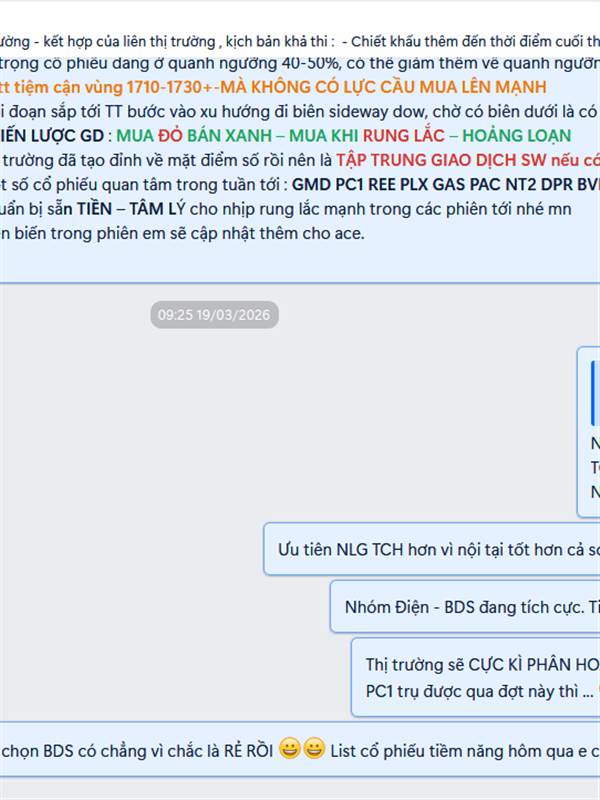Click the kịch bản khả thi header line
This screenshot has height=800, width=600.
point(300,41)
